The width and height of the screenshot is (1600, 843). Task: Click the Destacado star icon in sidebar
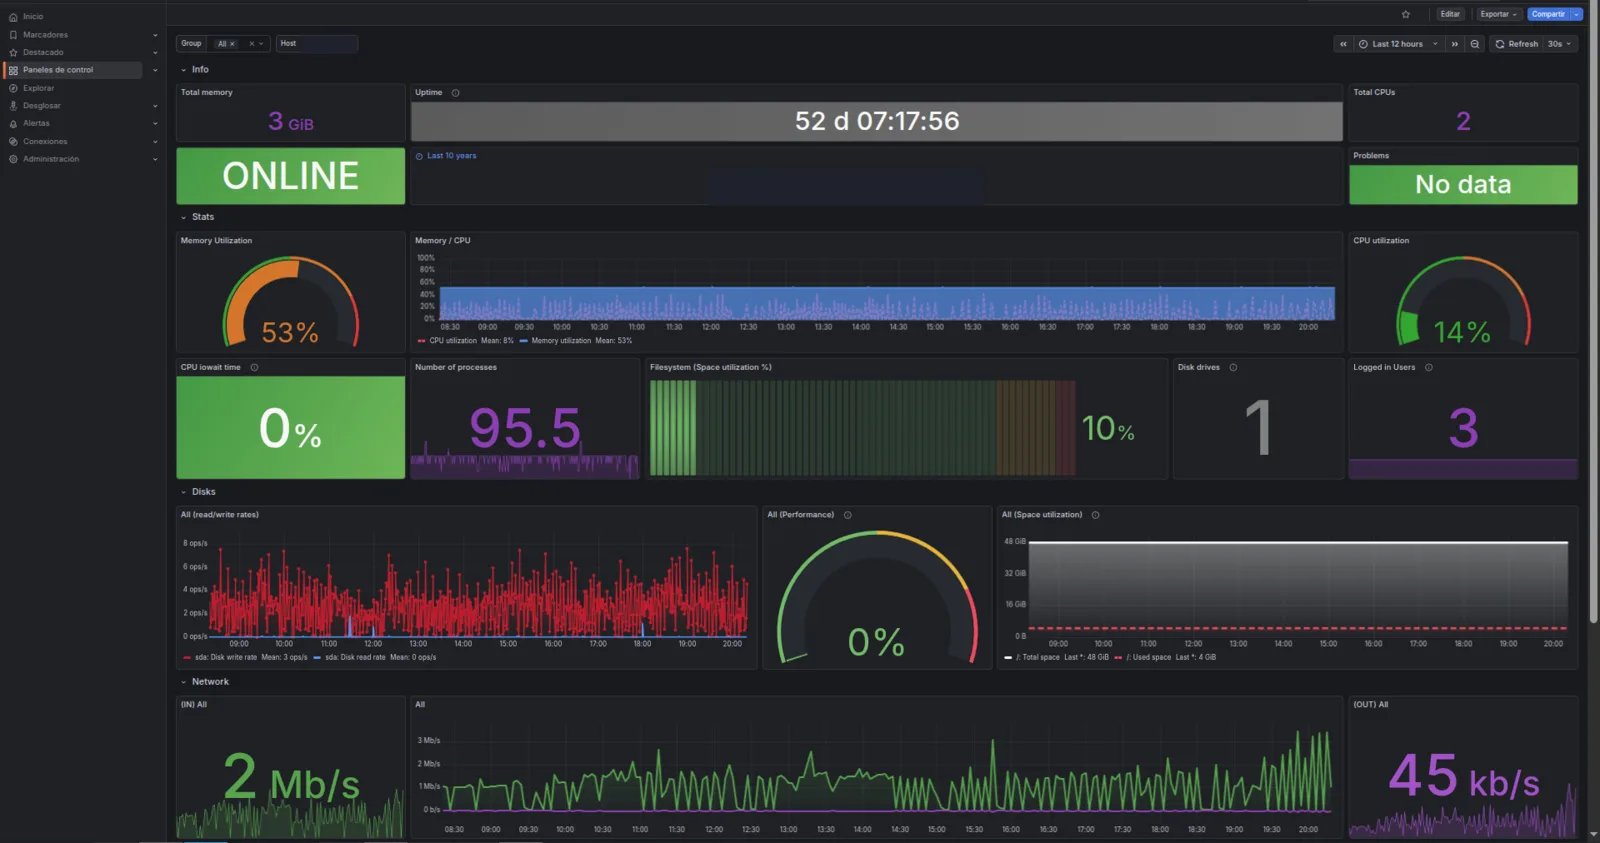13,52
